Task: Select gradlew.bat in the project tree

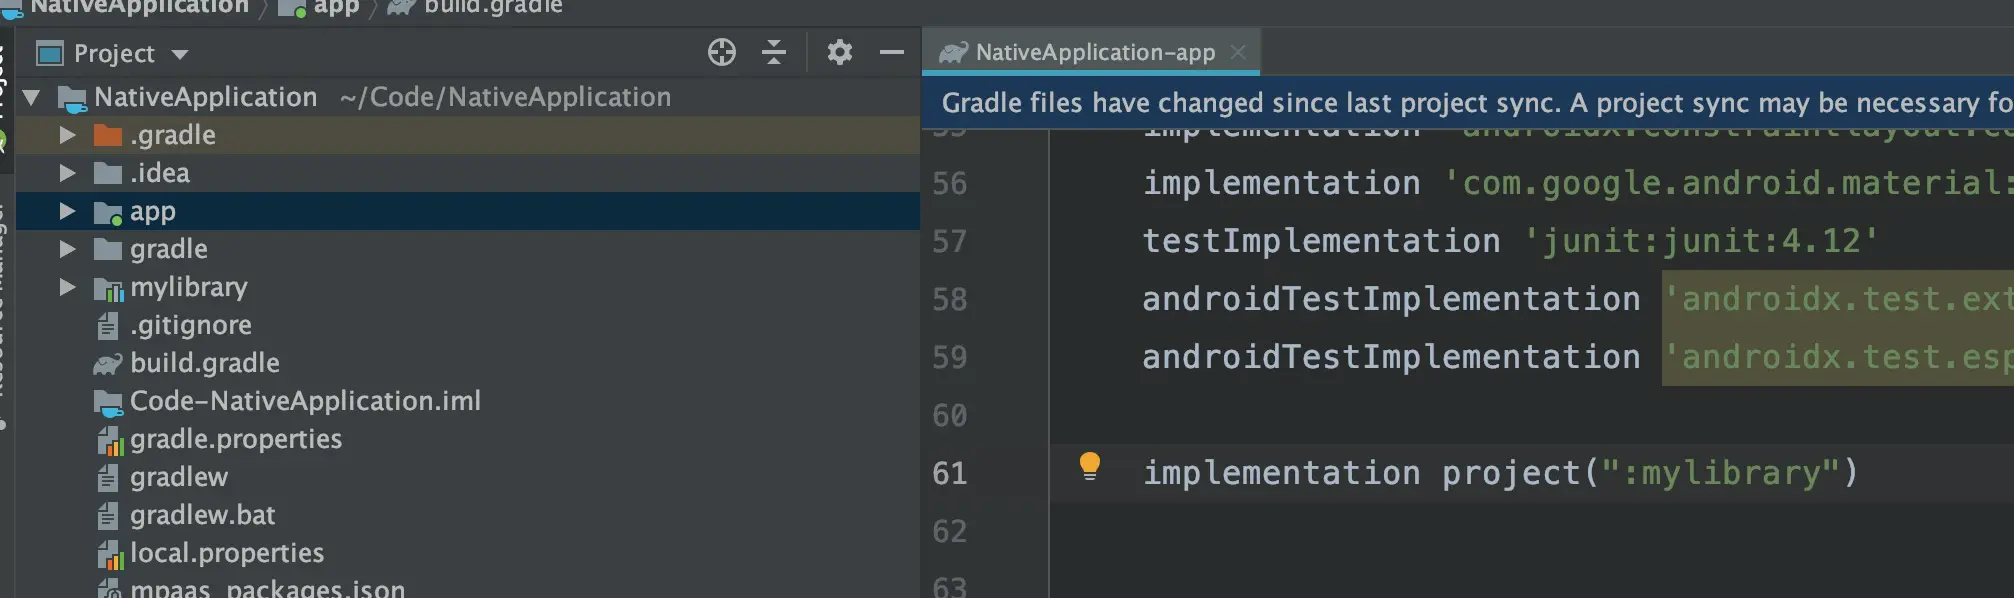Action: point(202,515)
